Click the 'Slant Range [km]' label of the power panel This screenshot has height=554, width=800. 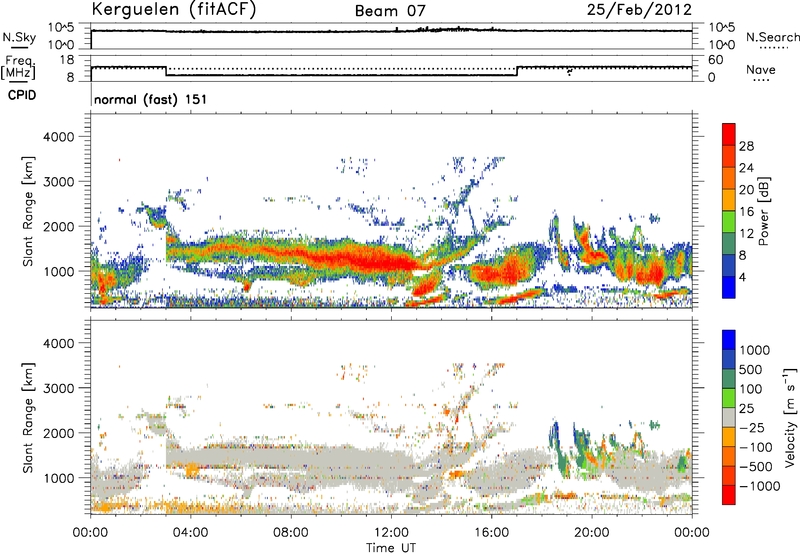coord(28,211)
